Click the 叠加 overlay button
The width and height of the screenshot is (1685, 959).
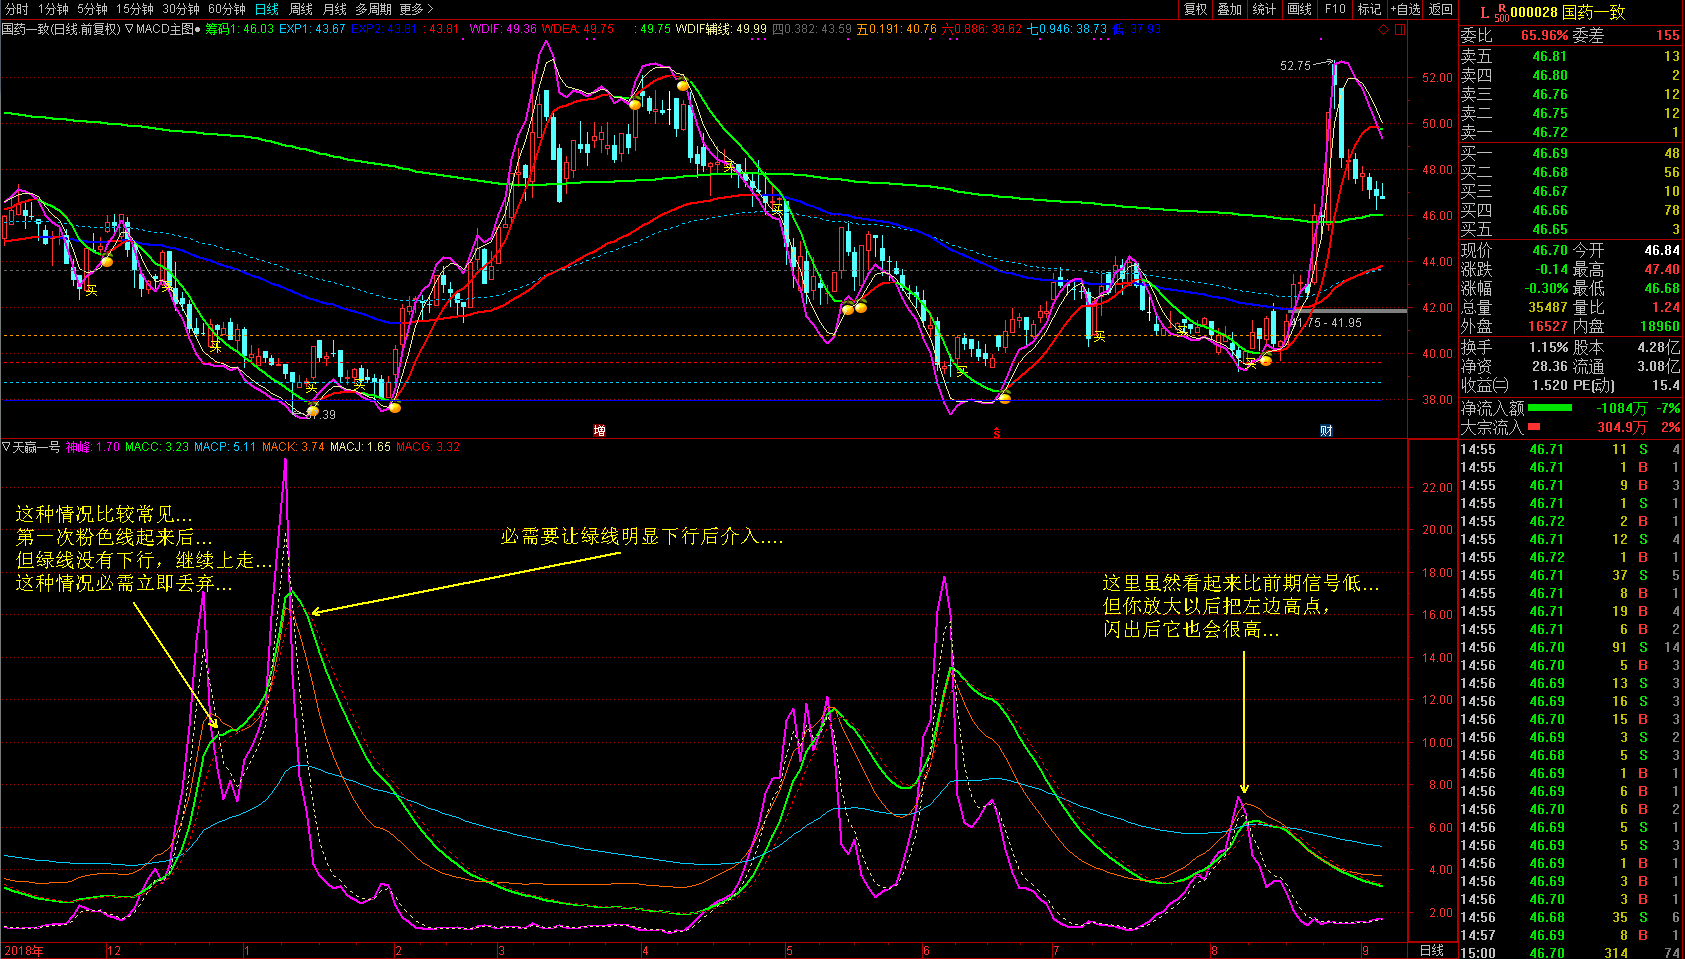click(1229, 9)
